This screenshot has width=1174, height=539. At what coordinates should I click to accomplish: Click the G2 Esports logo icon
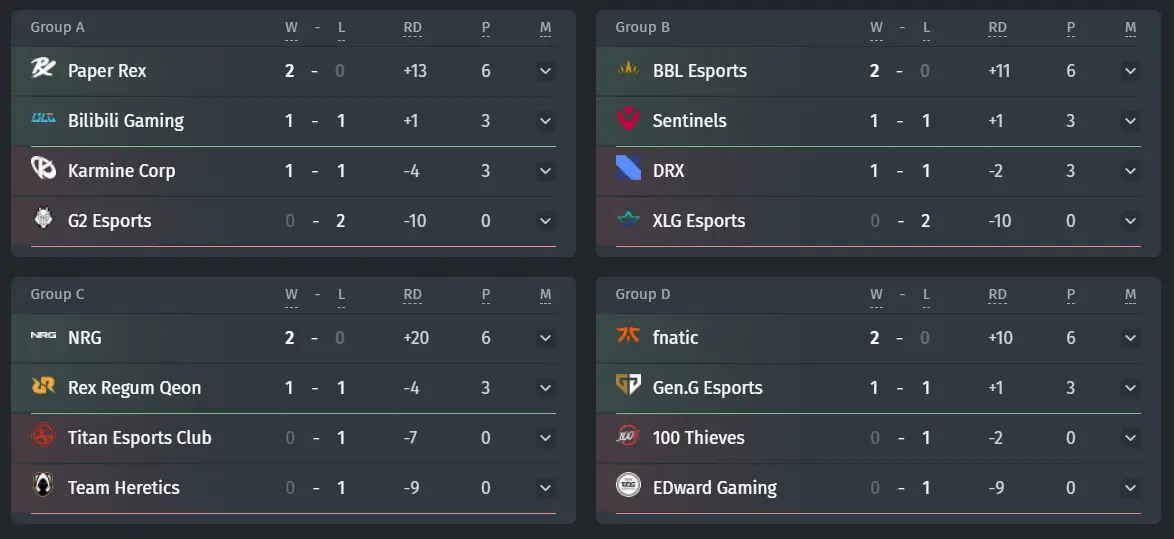pyautogui.click(x=43, y=218)
